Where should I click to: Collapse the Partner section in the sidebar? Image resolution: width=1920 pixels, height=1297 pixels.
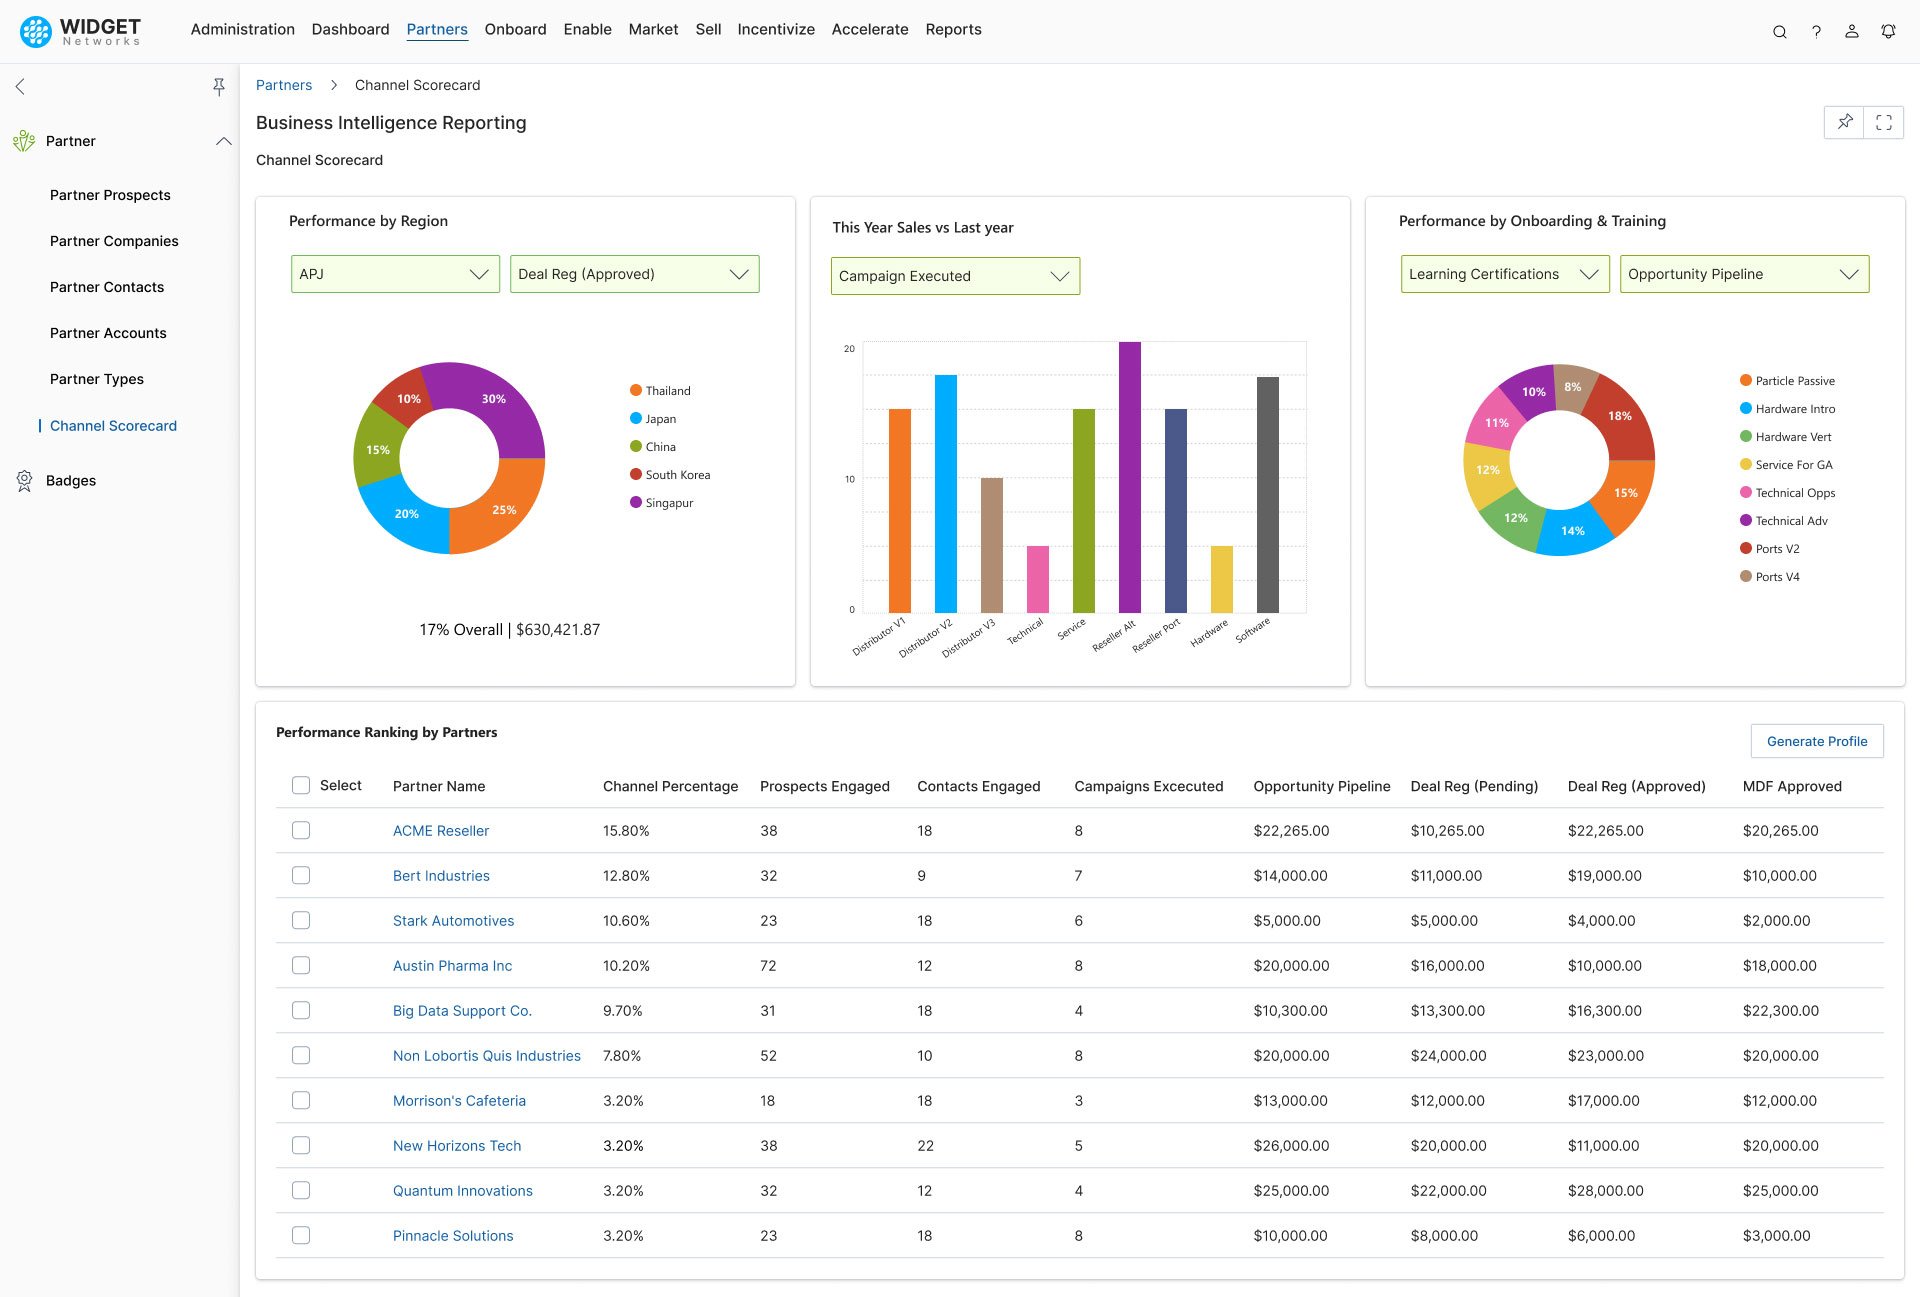[x=223, y=141]
